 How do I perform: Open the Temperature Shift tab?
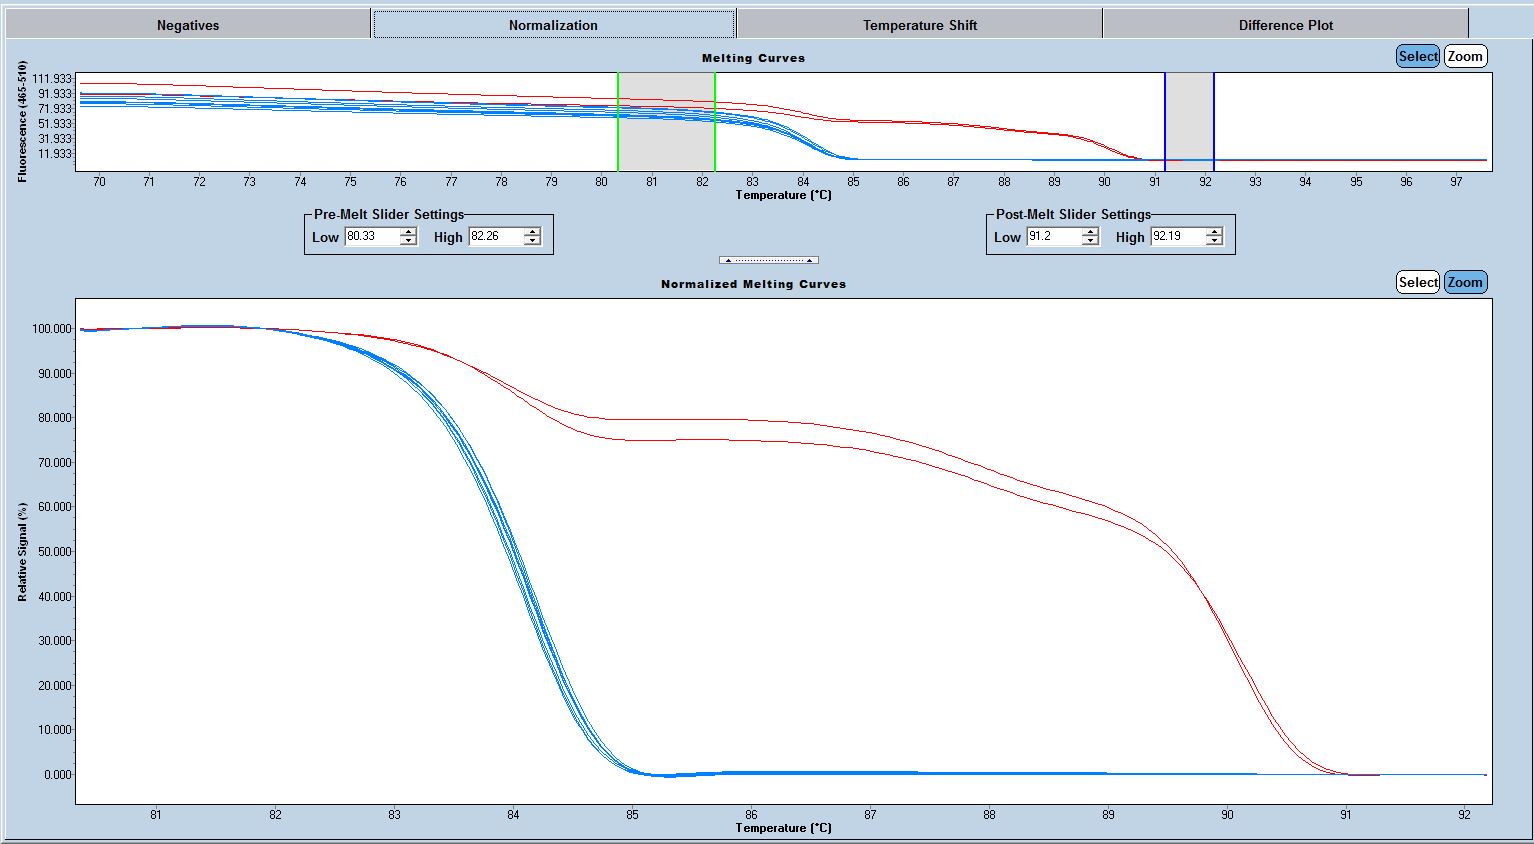920,25
